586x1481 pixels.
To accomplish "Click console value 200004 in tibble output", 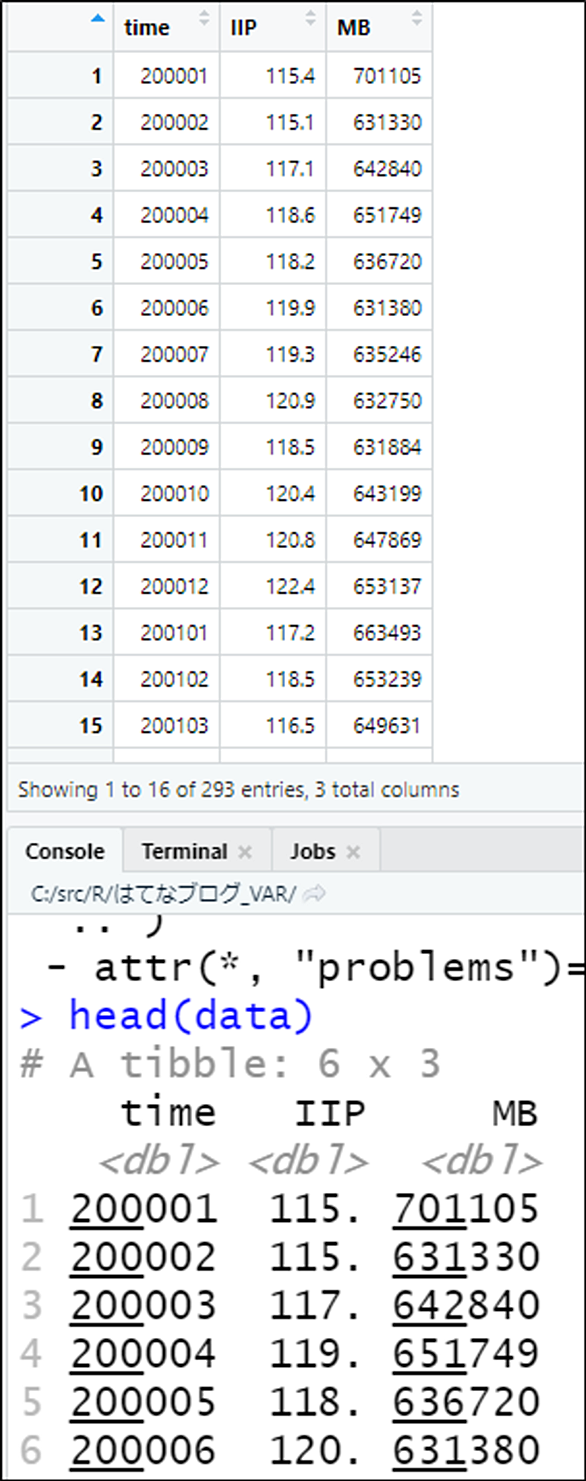I will tap(143, 1352).
